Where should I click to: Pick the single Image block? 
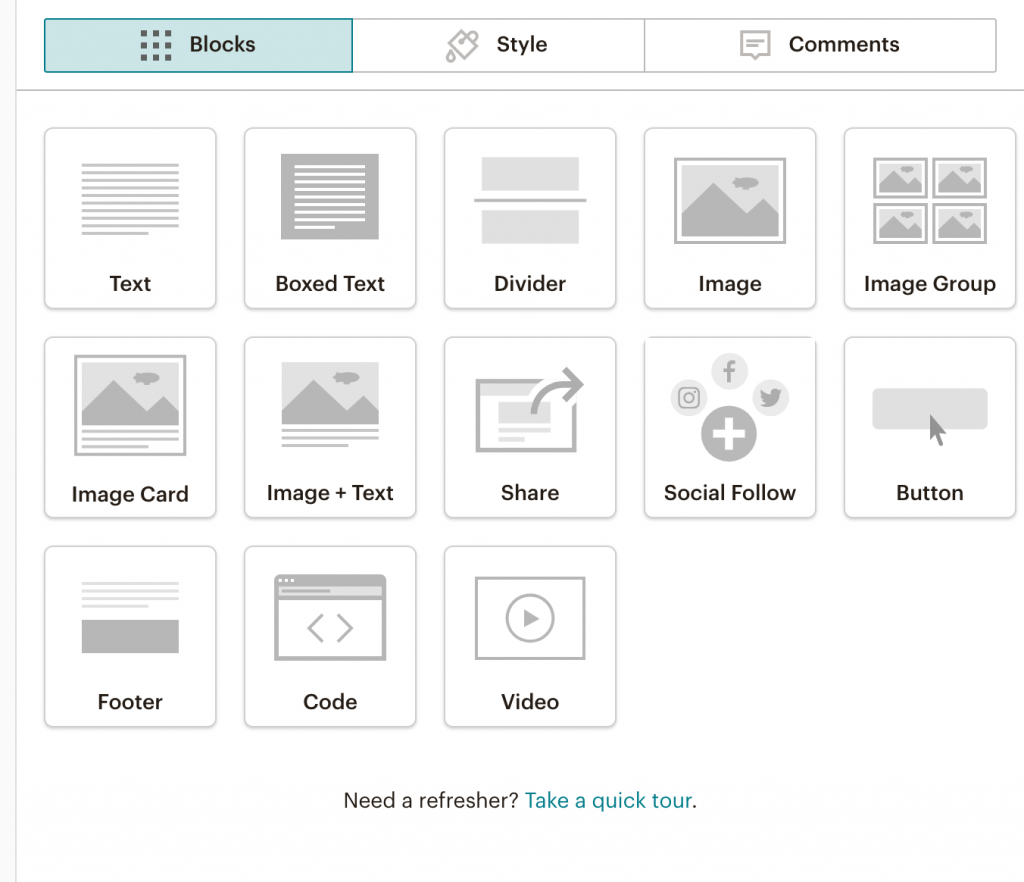[729, 218]
